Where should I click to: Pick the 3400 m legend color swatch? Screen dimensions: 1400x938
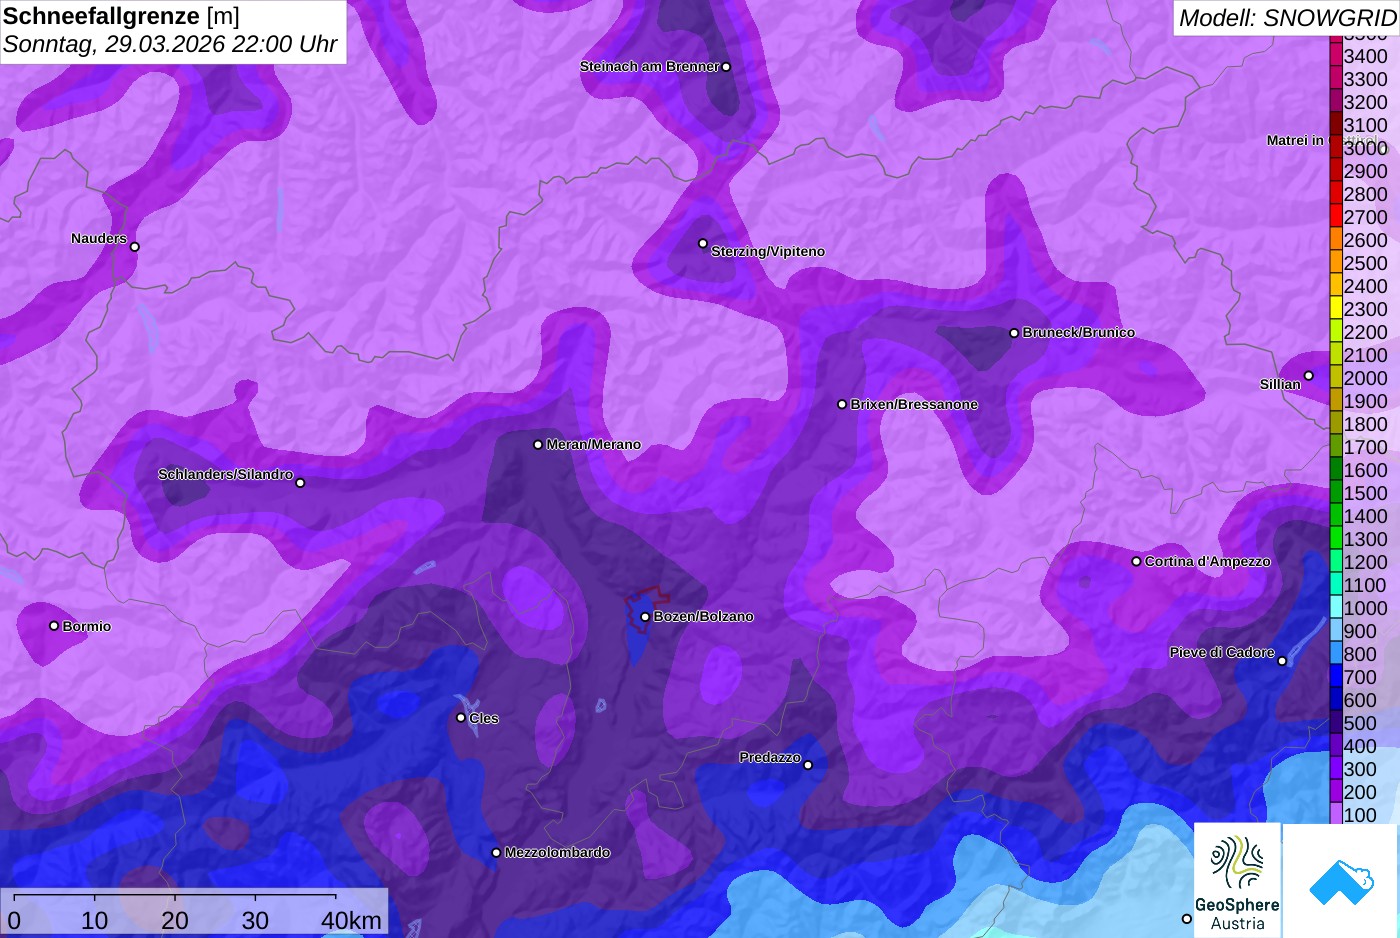(x=1335, y=56)
